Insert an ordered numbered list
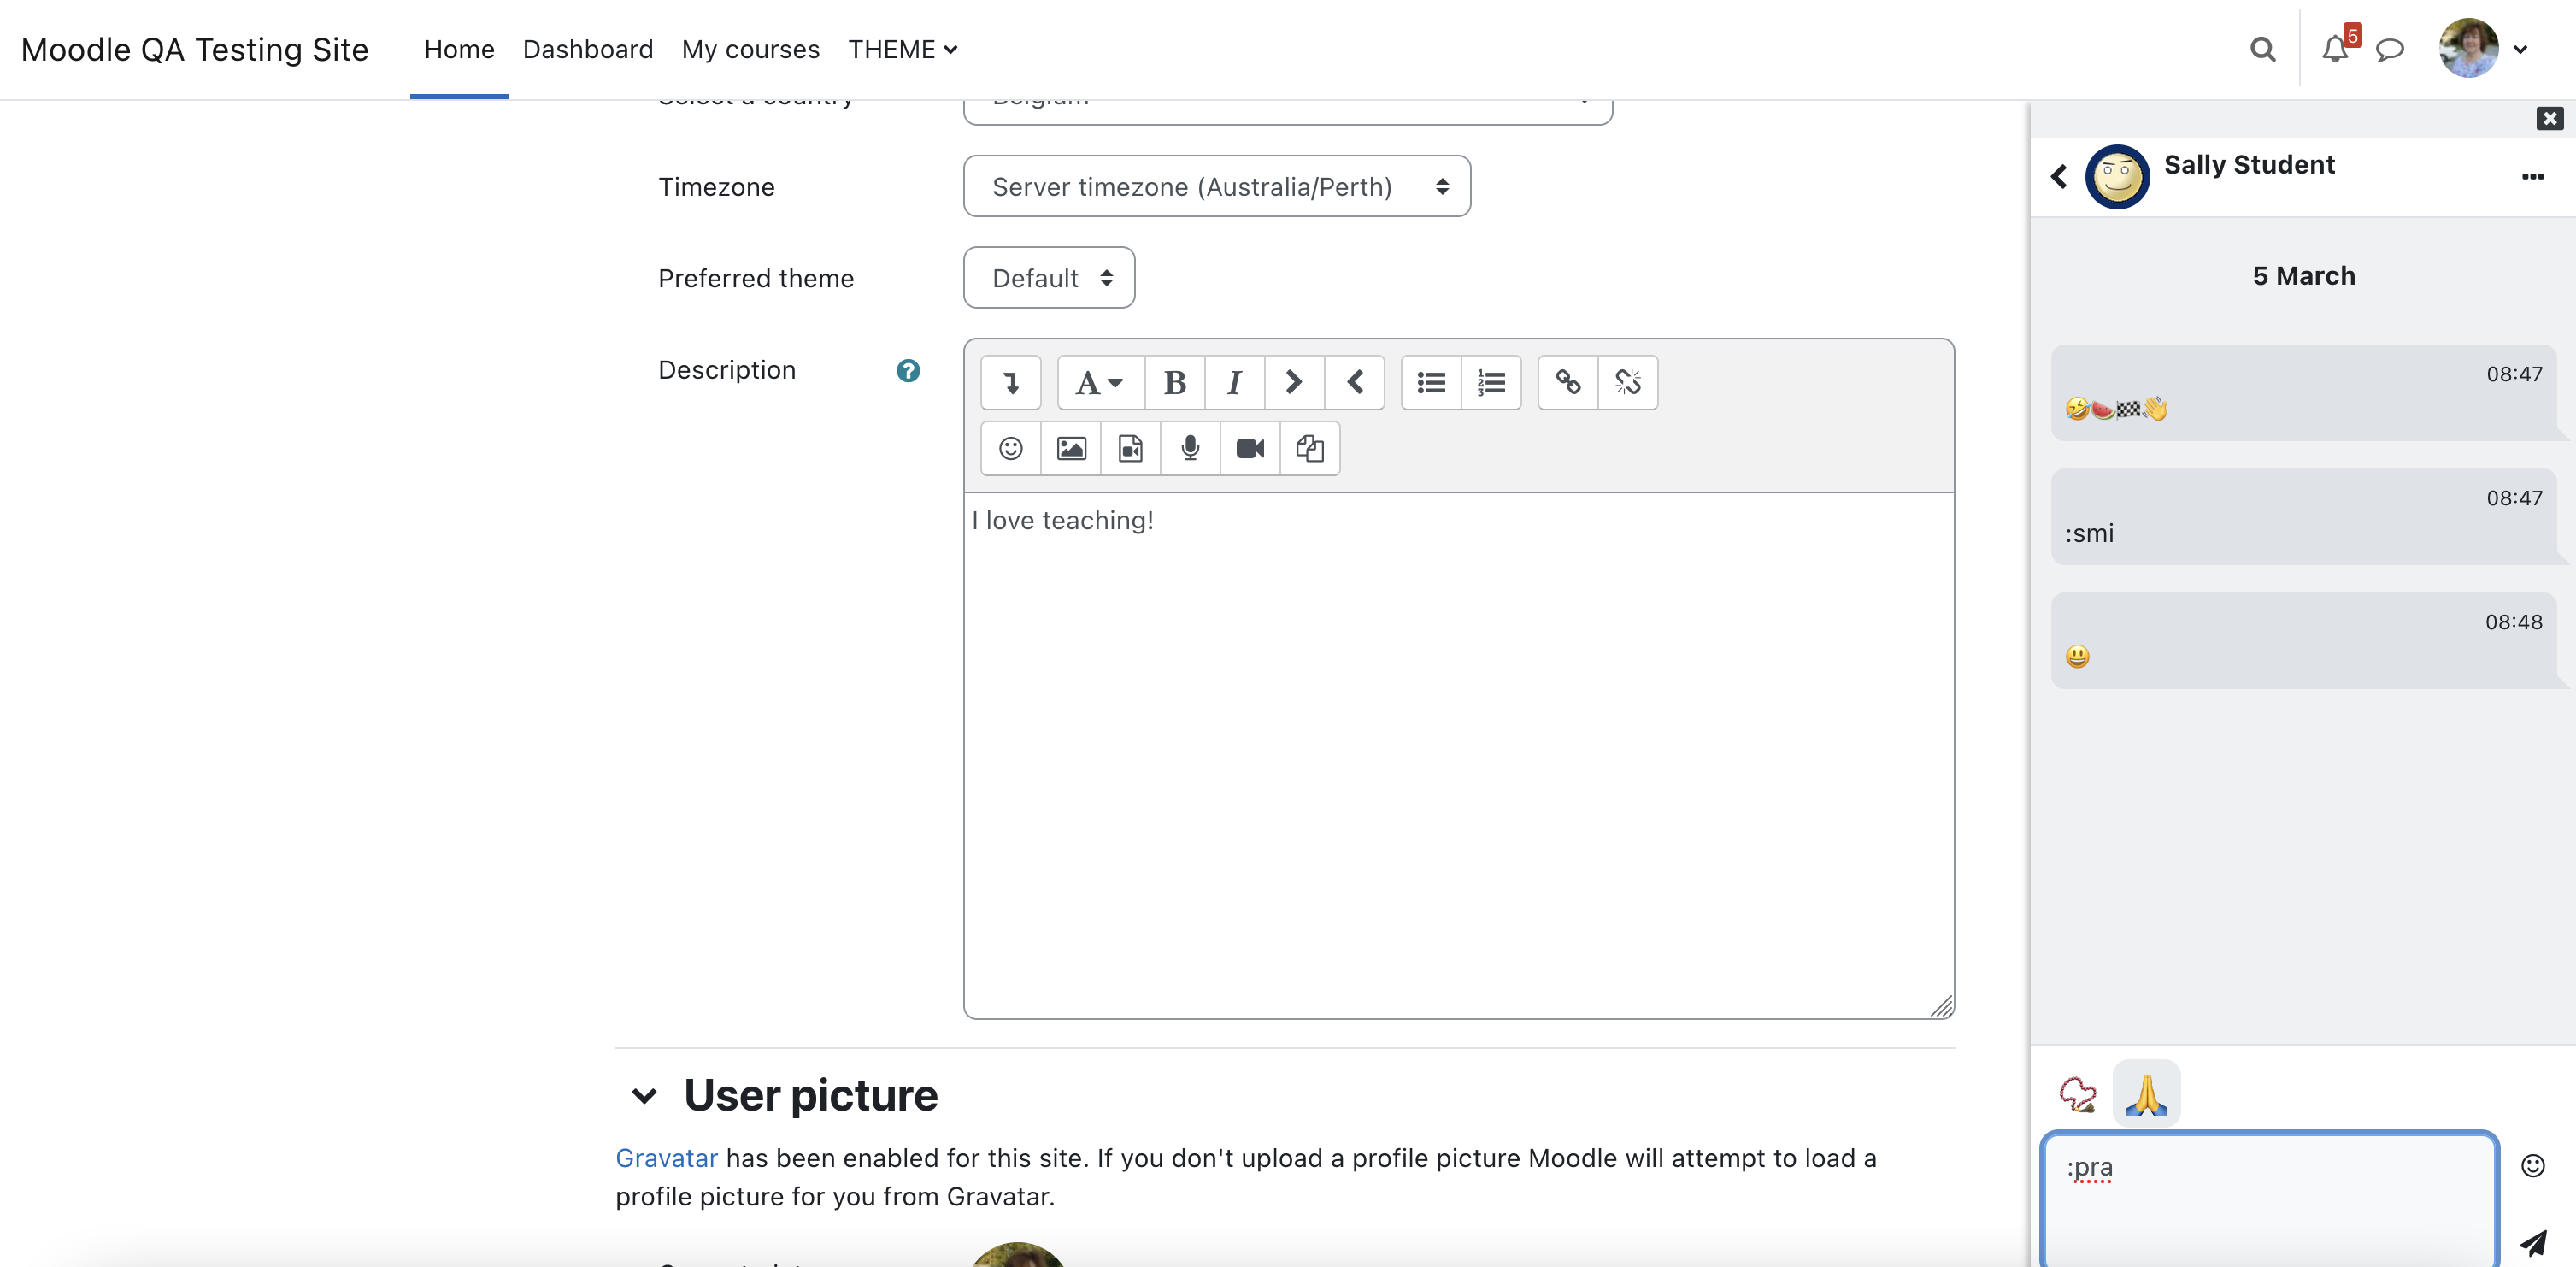 [x=1491, y=383]
